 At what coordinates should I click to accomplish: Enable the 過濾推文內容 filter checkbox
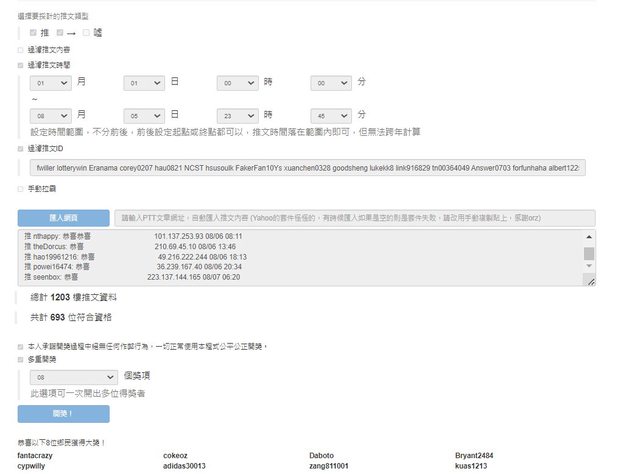point(19,50)
